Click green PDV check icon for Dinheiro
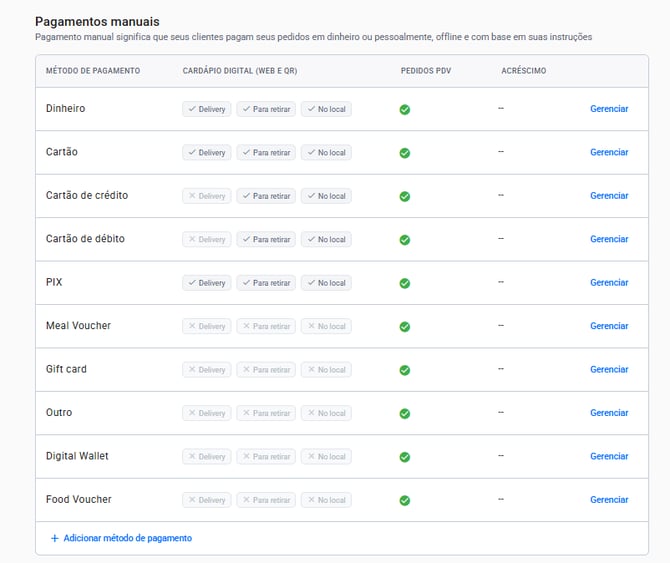 click(405, 110)
